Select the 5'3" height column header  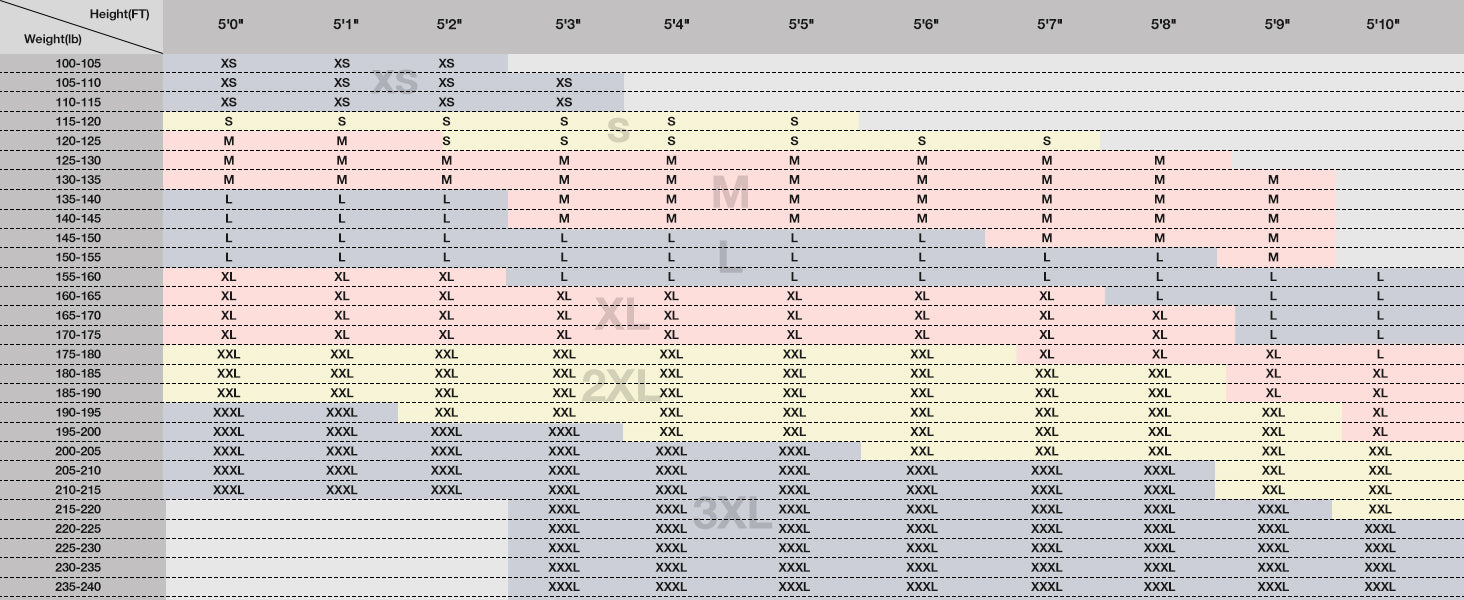click(x=566, y=23)
